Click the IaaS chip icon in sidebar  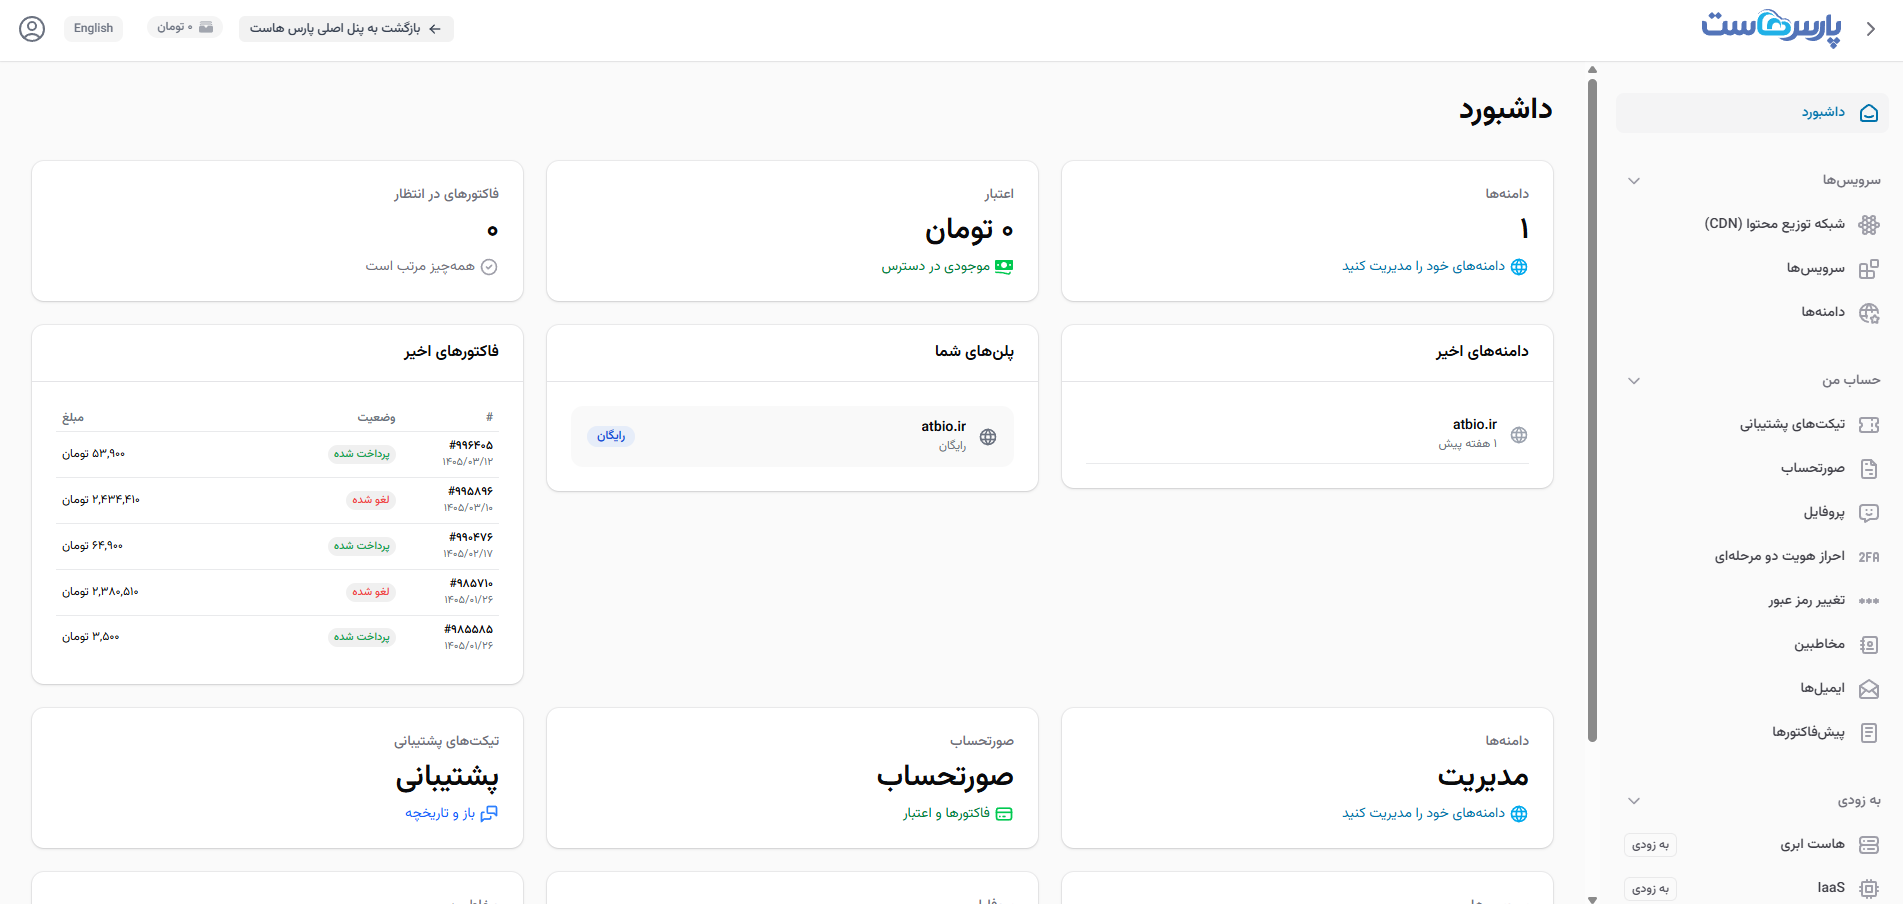1868,888
